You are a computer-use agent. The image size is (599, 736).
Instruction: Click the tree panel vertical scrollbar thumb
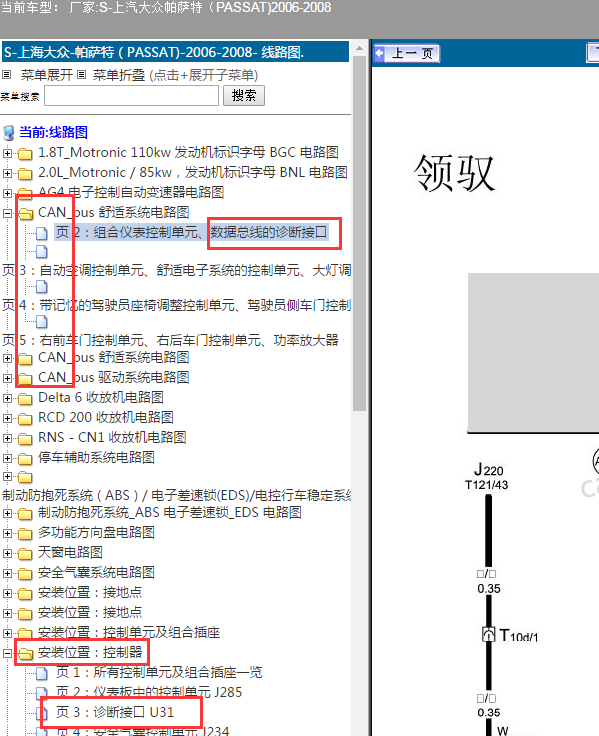(359, 234)
